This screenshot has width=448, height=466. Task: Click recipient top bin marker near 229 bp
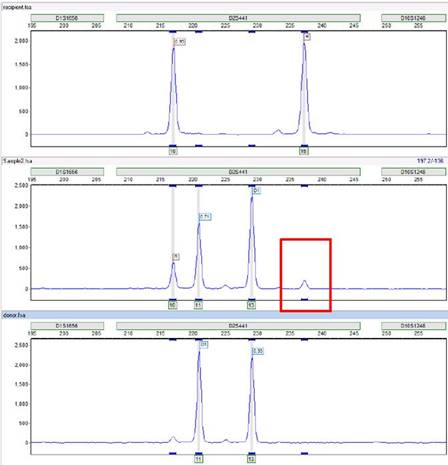252,32
